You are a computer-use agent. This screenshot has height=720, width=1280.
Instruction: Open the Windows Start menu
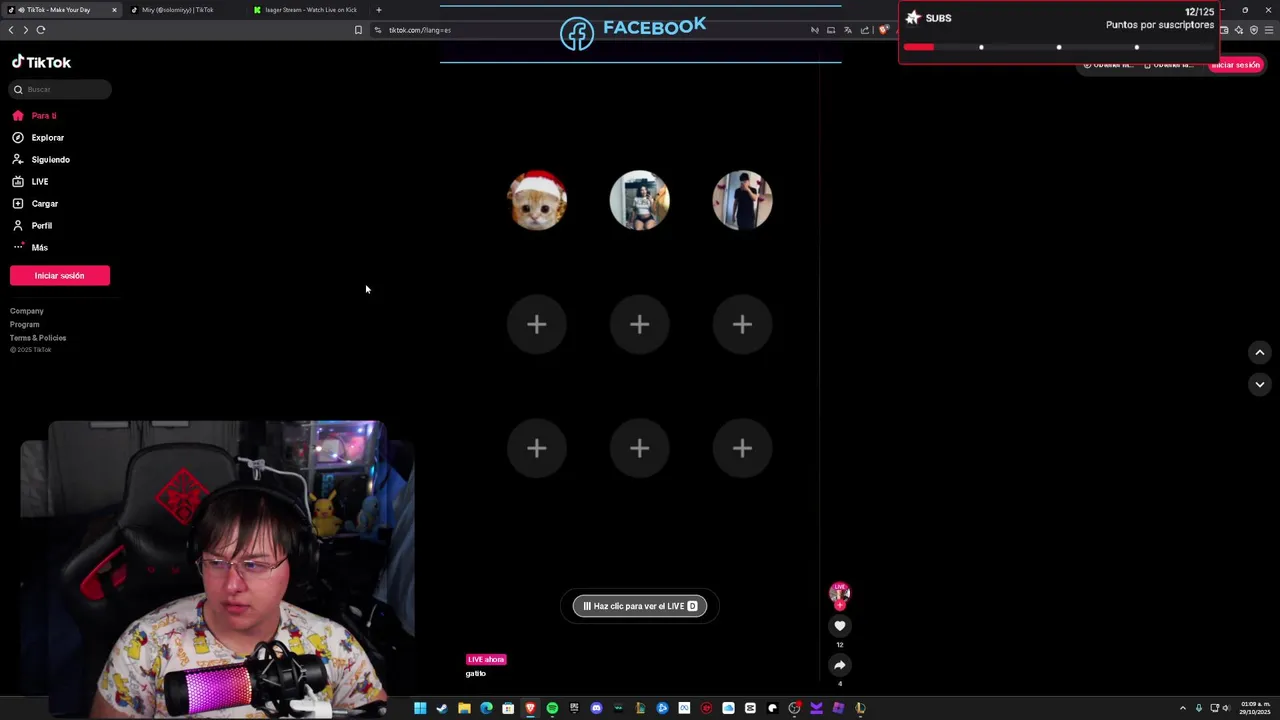click(420, 708)
